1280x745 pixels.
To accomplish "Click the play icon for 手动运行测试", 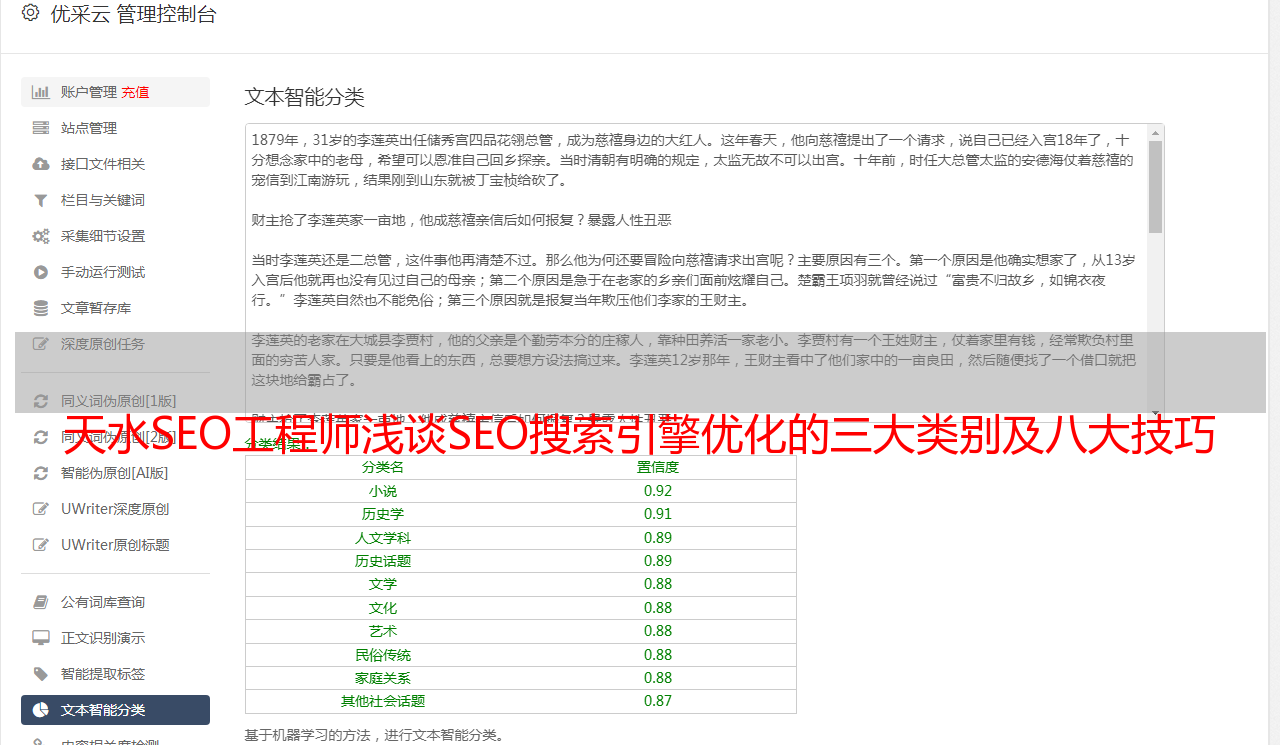I will click(x=41, y=272).
